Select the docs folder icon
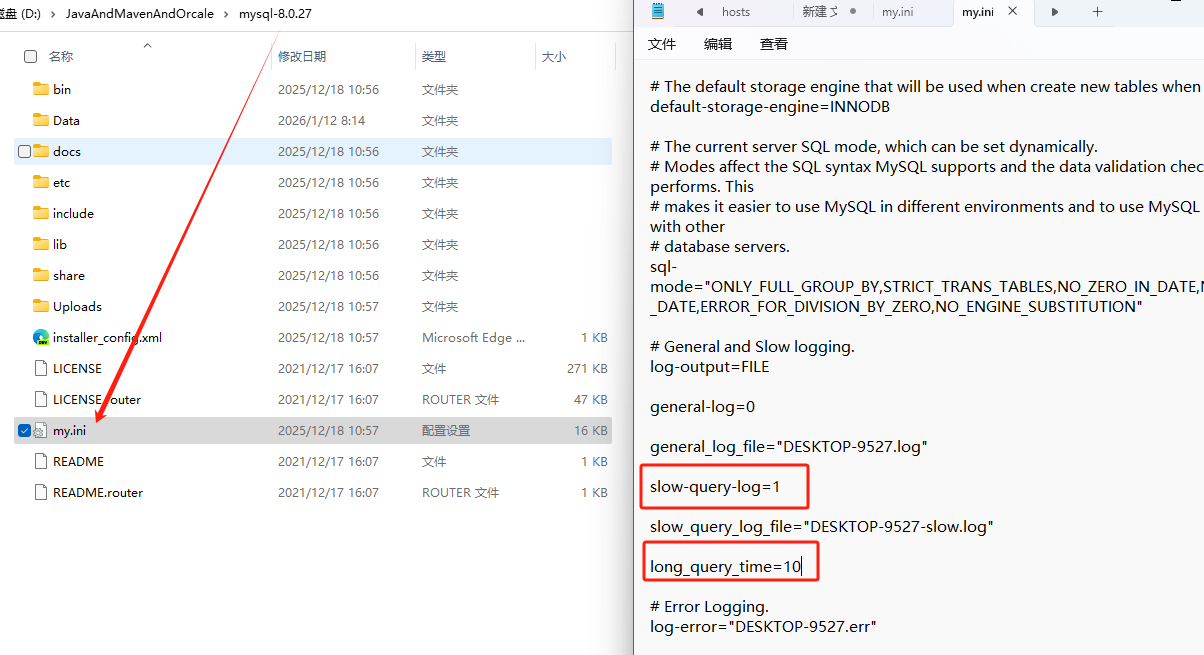Viewport: 1204px width, 655px height. pyautogui.click(x=41, y=151)
